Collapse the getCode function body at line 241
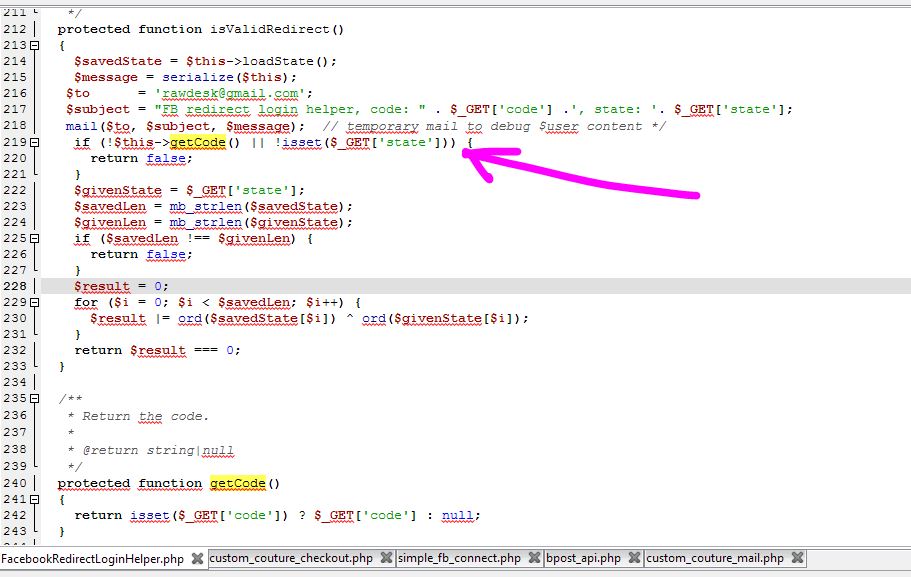 point(36,499)
